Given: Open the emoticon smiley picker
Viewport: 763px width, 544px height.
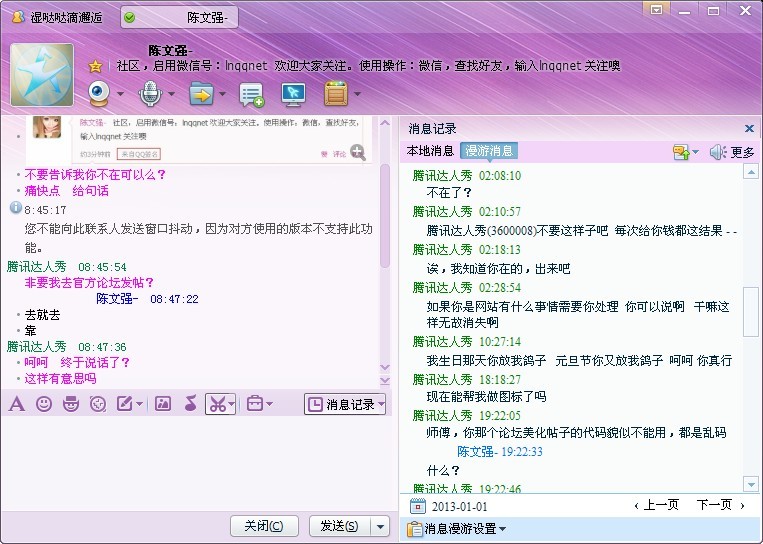Looking at the screenshot, I should [44, 404].
